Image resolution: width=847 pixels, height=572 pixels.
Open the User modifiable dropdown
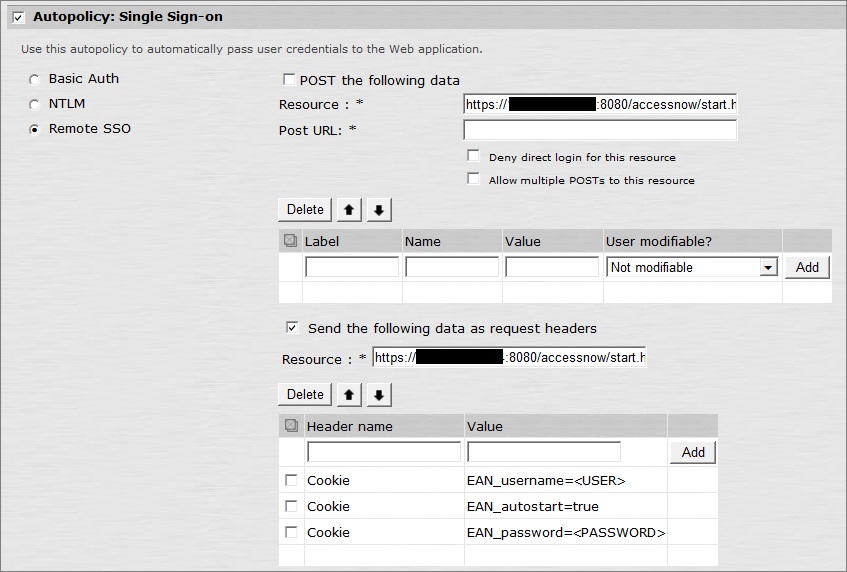click(767, 268)
